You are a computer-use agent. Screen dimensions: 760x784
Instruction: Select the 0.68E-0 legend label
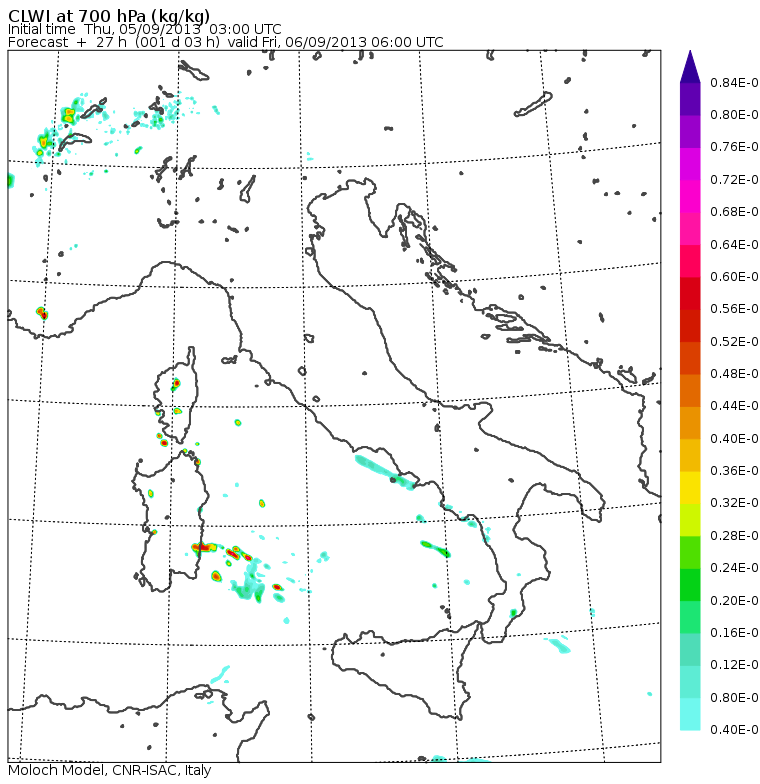pos(734,212)
